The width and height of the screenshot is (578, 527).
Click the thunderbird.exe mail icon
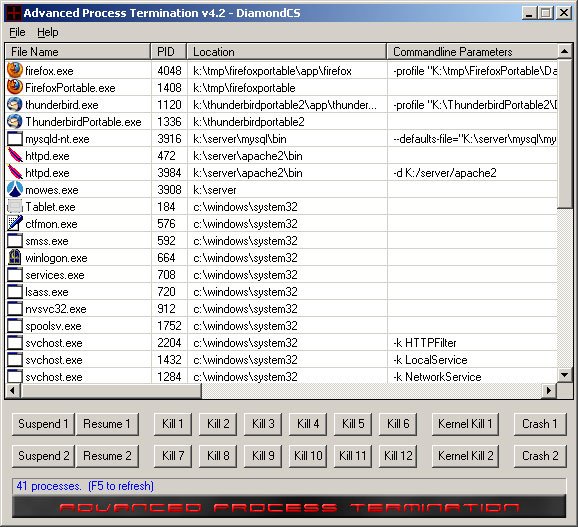click(15, 104)
